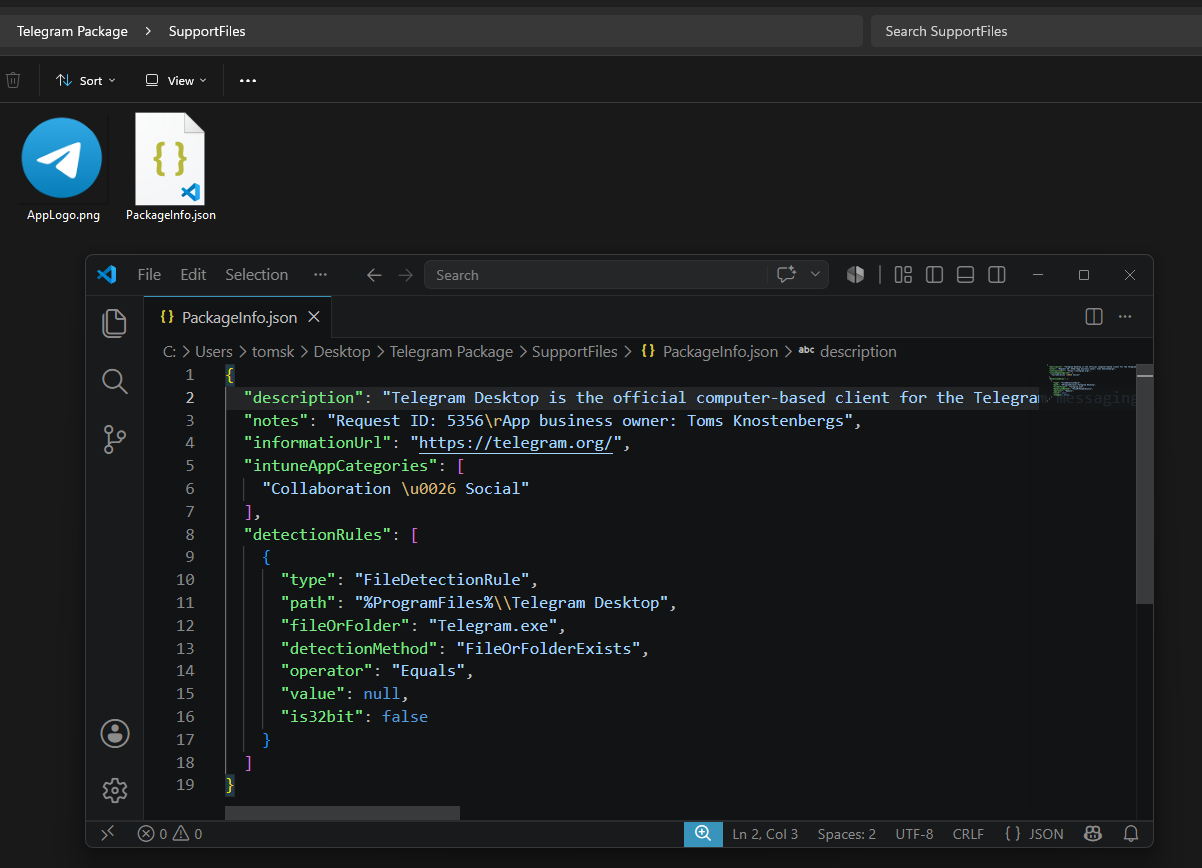Open the Selection menu in VS Code

[256, 275]
